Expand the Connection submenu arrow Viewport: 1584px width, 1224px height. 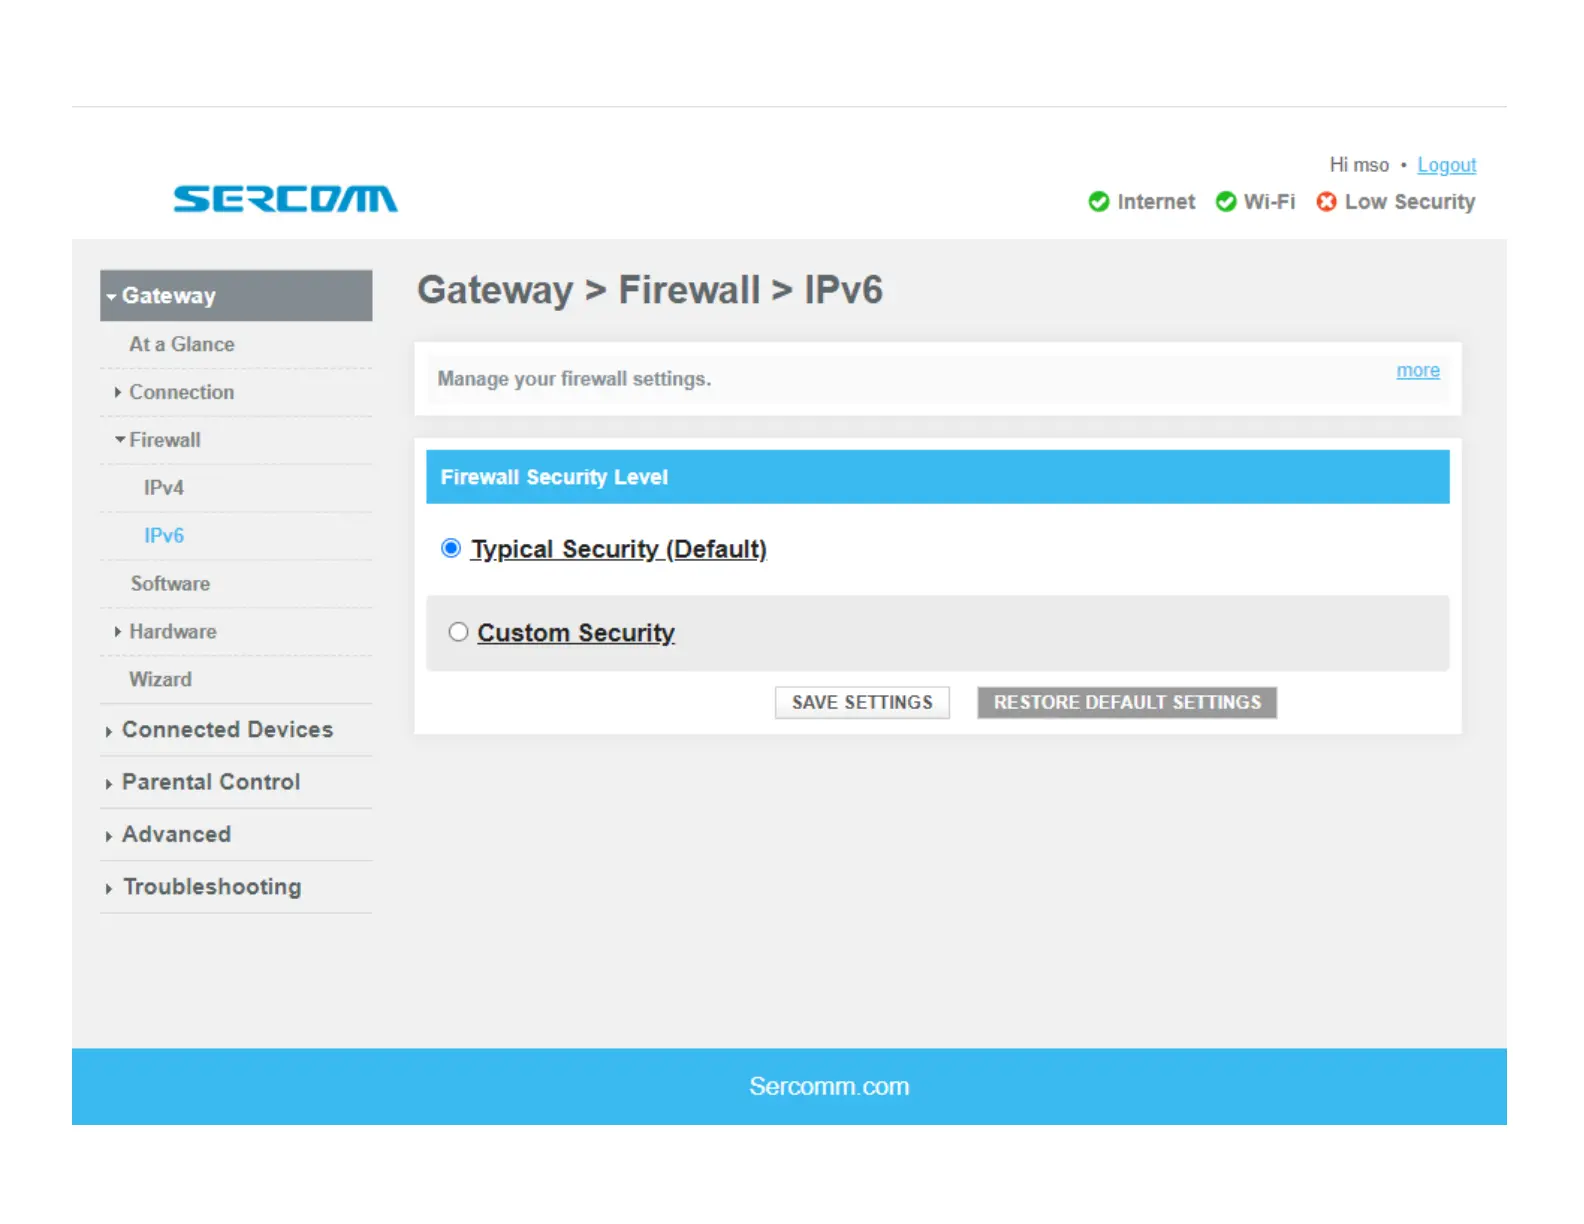click(118, 392)
